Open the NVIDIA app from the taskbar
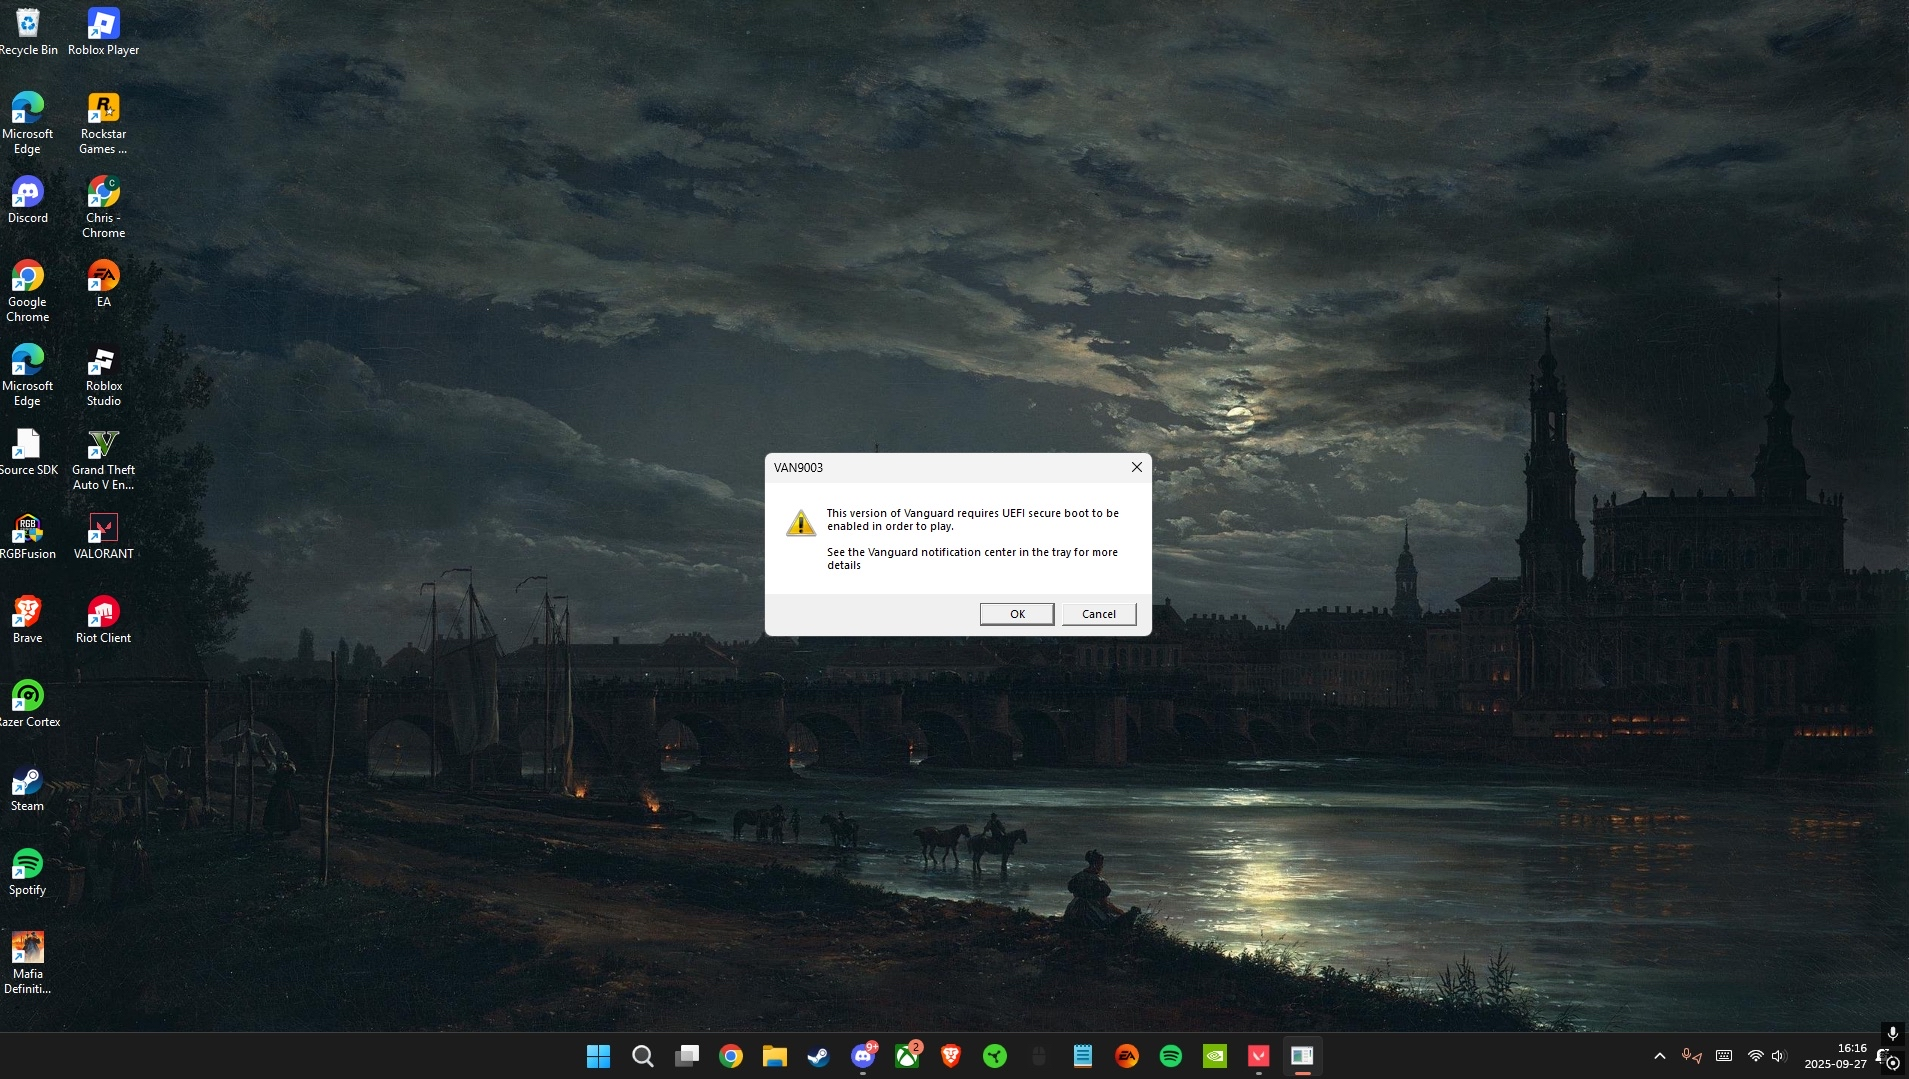 pyautogui.click(x=1215, y=1056)
